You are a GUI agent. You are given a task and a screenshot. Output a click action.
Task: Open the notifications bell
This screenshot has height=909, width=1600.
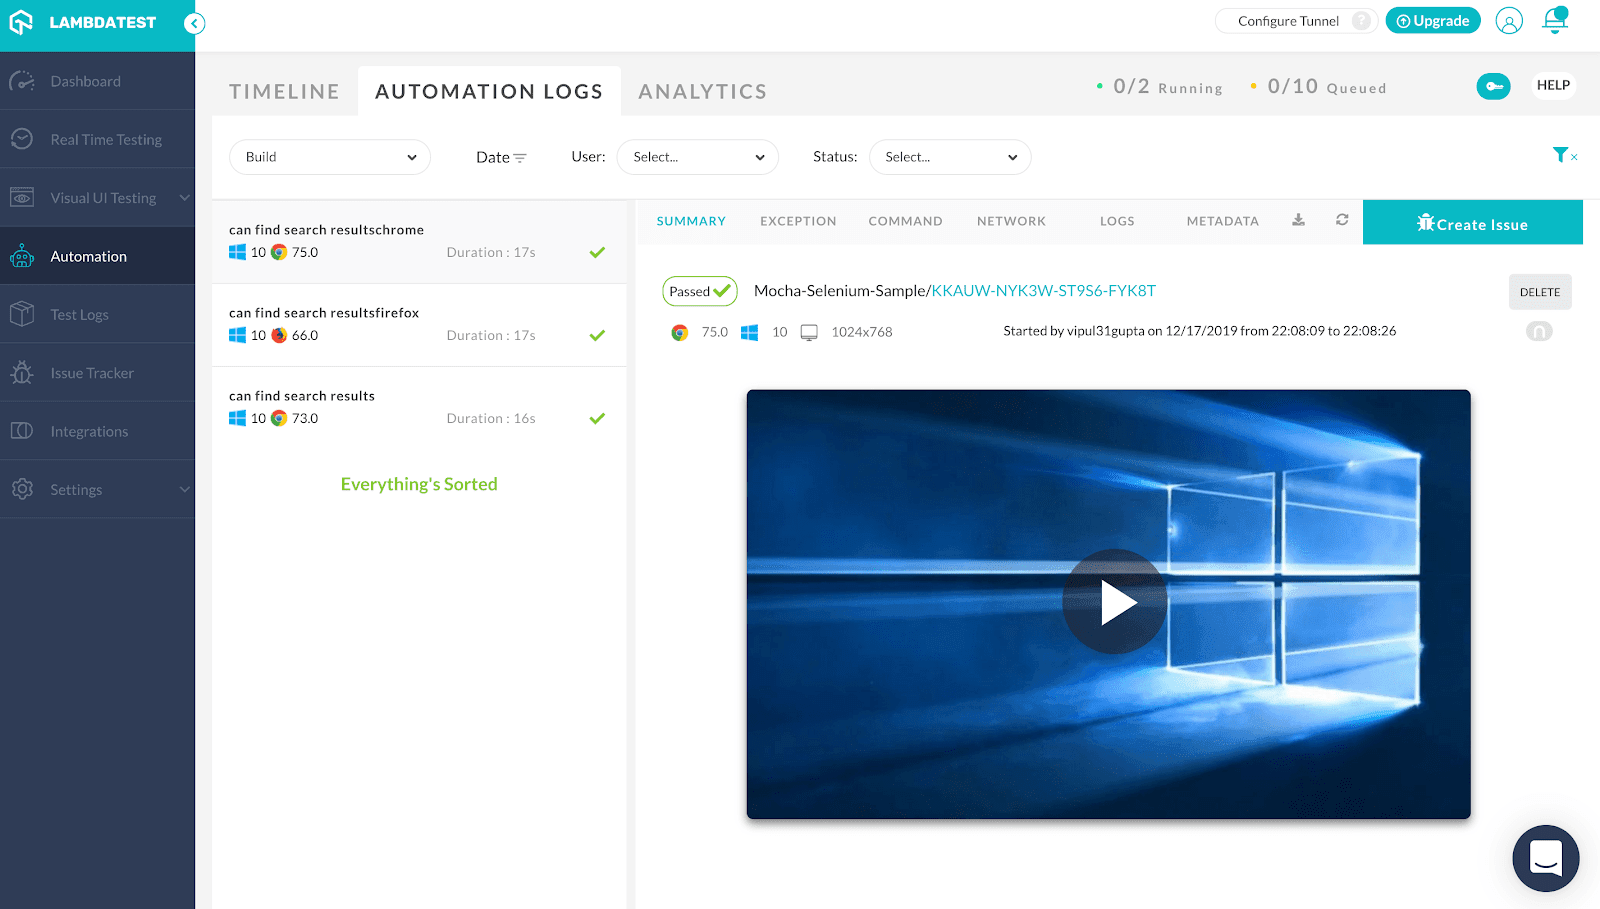point(1554,20)
